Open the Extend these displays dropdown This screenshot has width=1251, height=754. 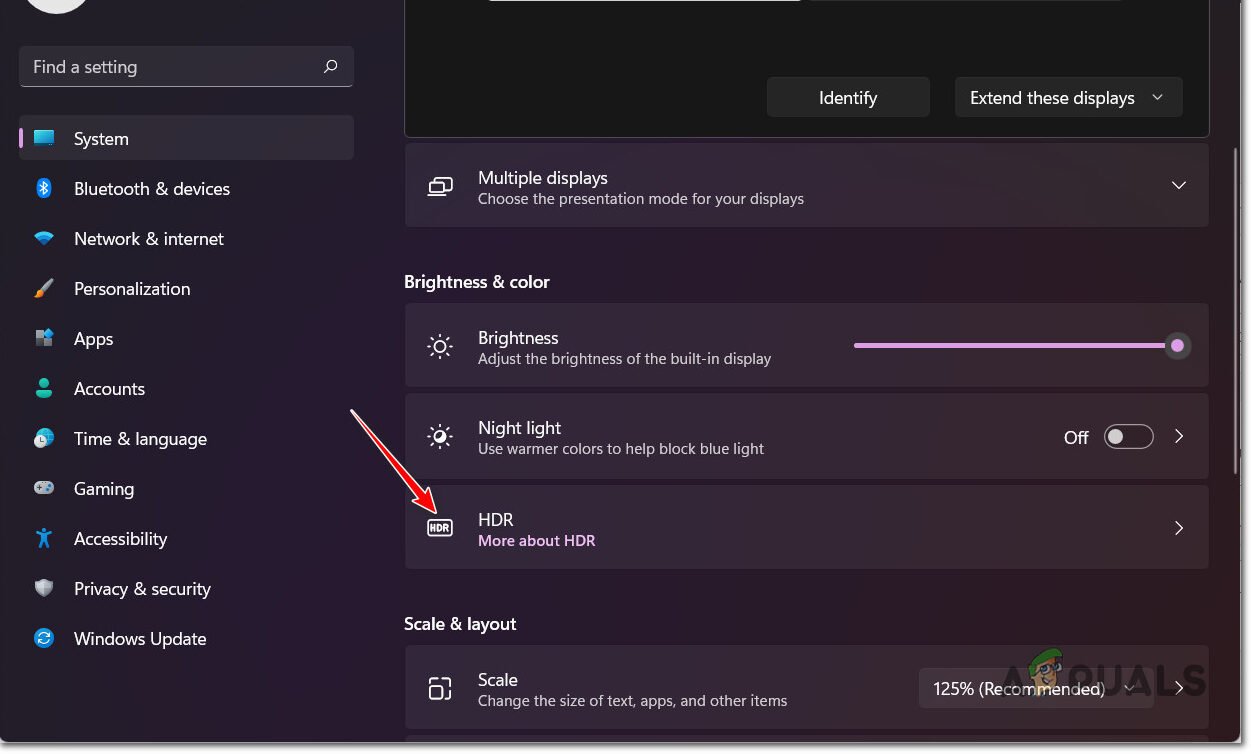coord(1068,98)
